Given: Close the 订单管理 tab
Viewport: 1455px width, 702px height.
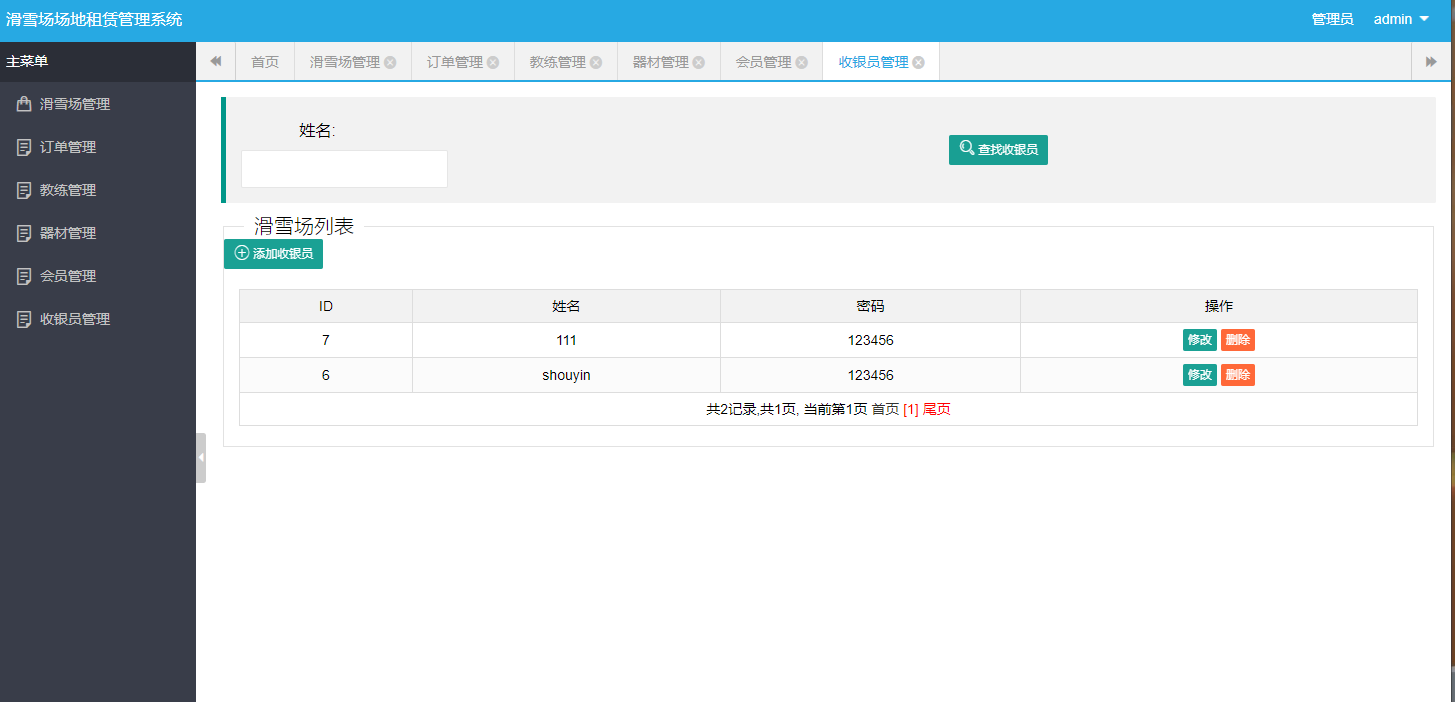Looking at the screenshot, I should point(494,61).
